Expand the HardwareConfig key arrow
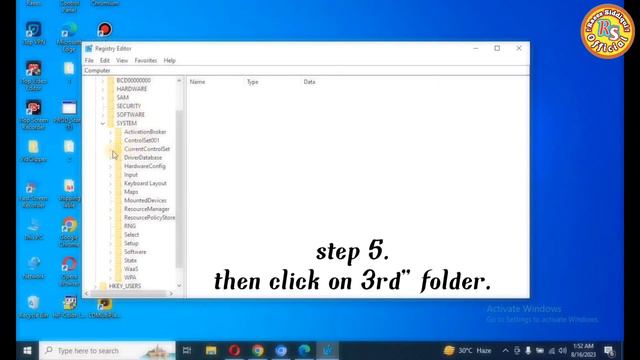The width and height of the screenshot is (640, 360). click(x=111, y=166)
